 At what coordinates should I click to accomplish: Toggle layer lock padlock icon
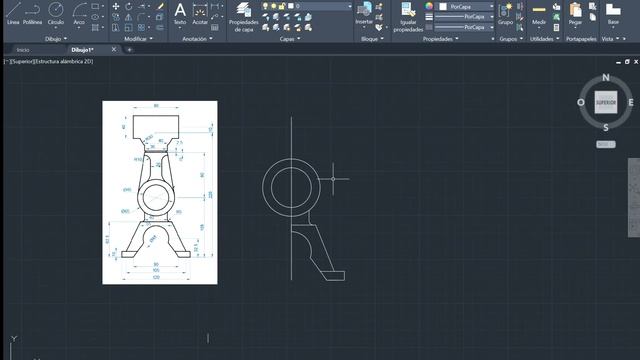point(282,6)
